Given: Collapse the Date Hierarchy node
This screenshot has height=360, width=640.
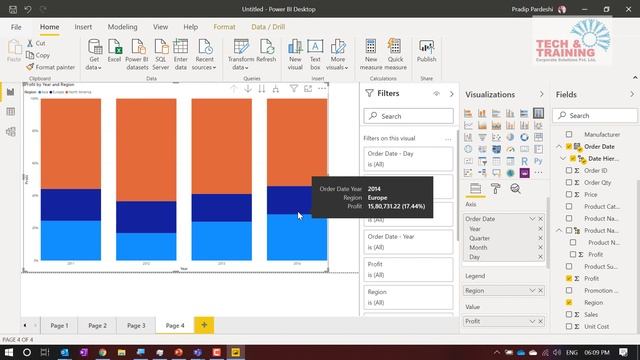Looking at the screenshot, I should (563, 158).
